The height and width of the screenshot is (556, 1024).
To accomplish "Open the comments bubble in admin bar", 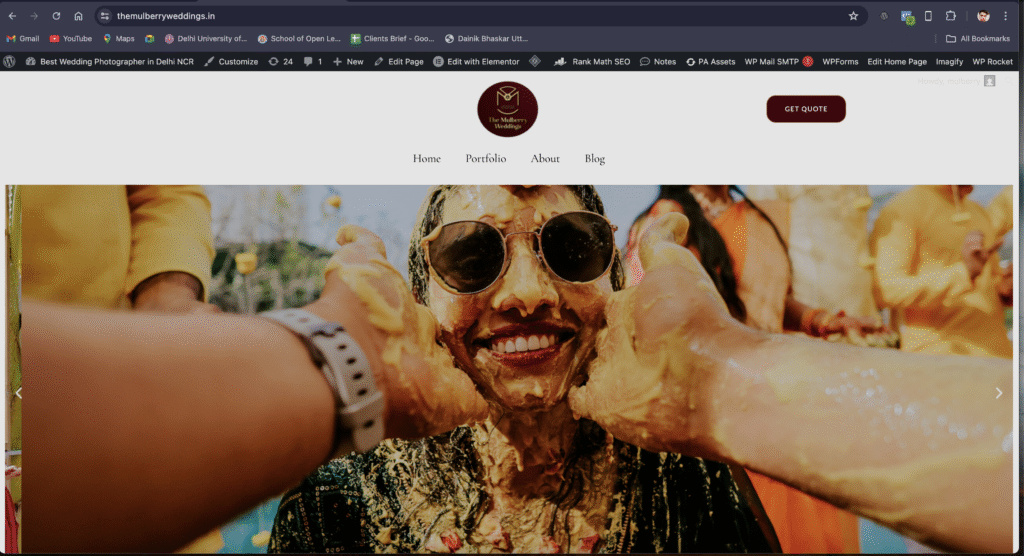I will (x=313, y=61).
